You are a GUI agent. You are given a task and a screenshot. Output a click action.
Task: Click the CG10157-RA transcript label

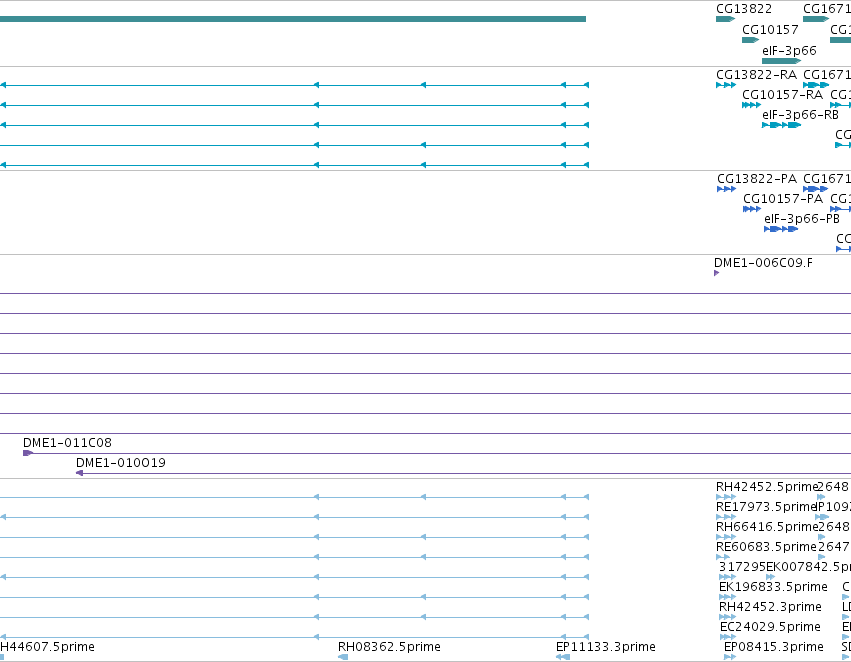pos(782,95)
